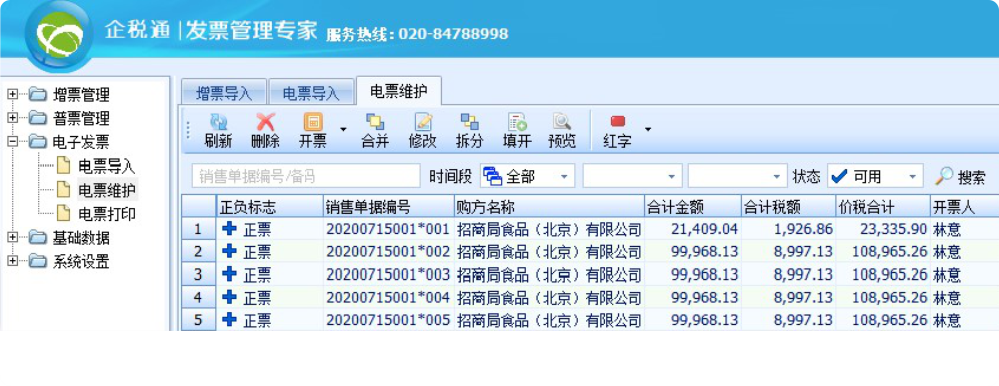Click the blue plus icon in row 1
Viewport: 999px width, 386px height.
point(229,229)
